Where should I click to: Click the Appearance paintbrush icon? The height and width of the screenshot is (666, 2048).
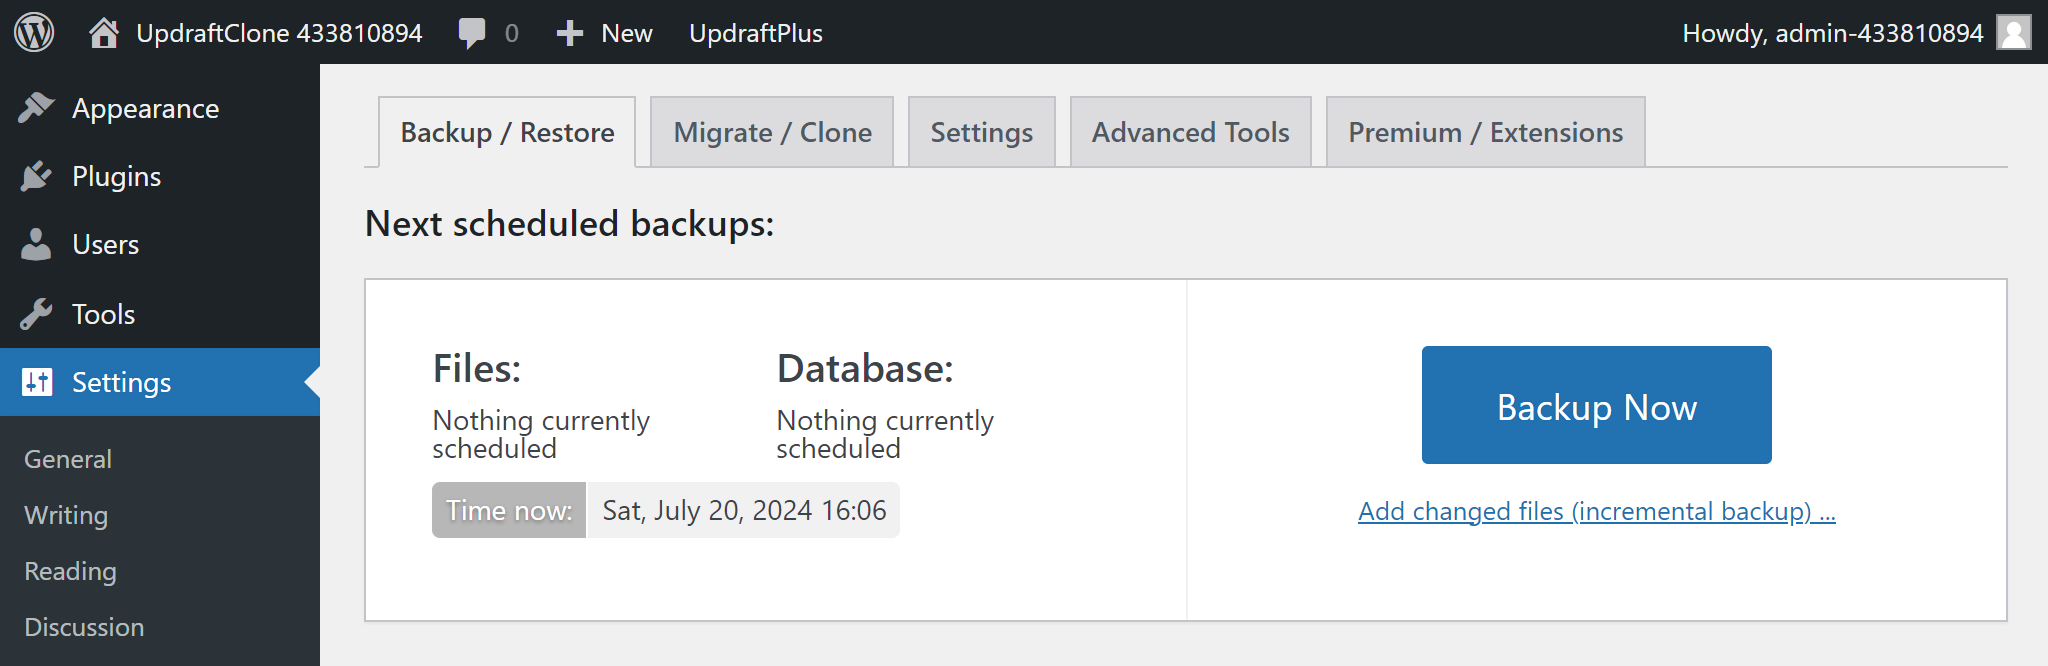click(x=36, y=108)
